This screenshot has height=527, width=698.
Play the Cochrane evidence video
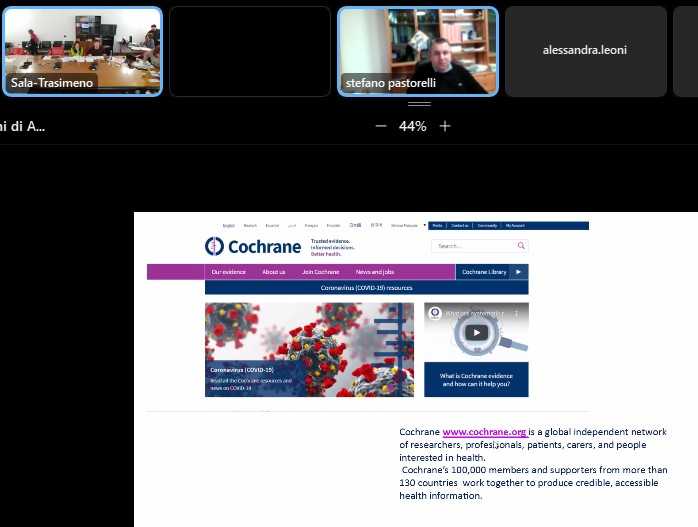click(x=476, y=332)
